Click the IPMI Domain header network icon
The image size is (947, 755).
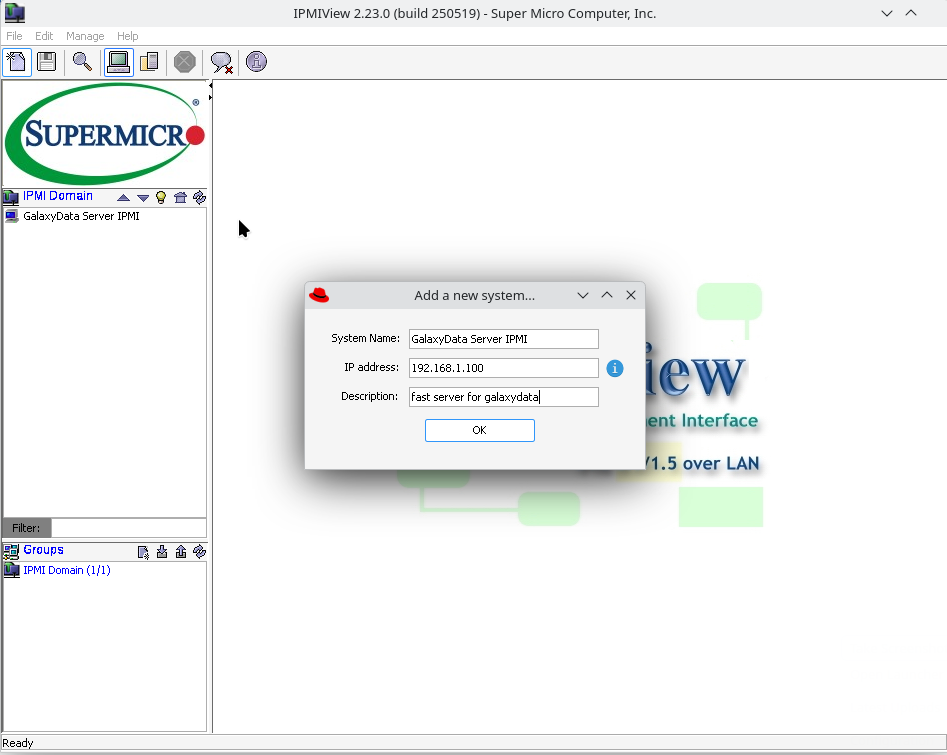11,197
